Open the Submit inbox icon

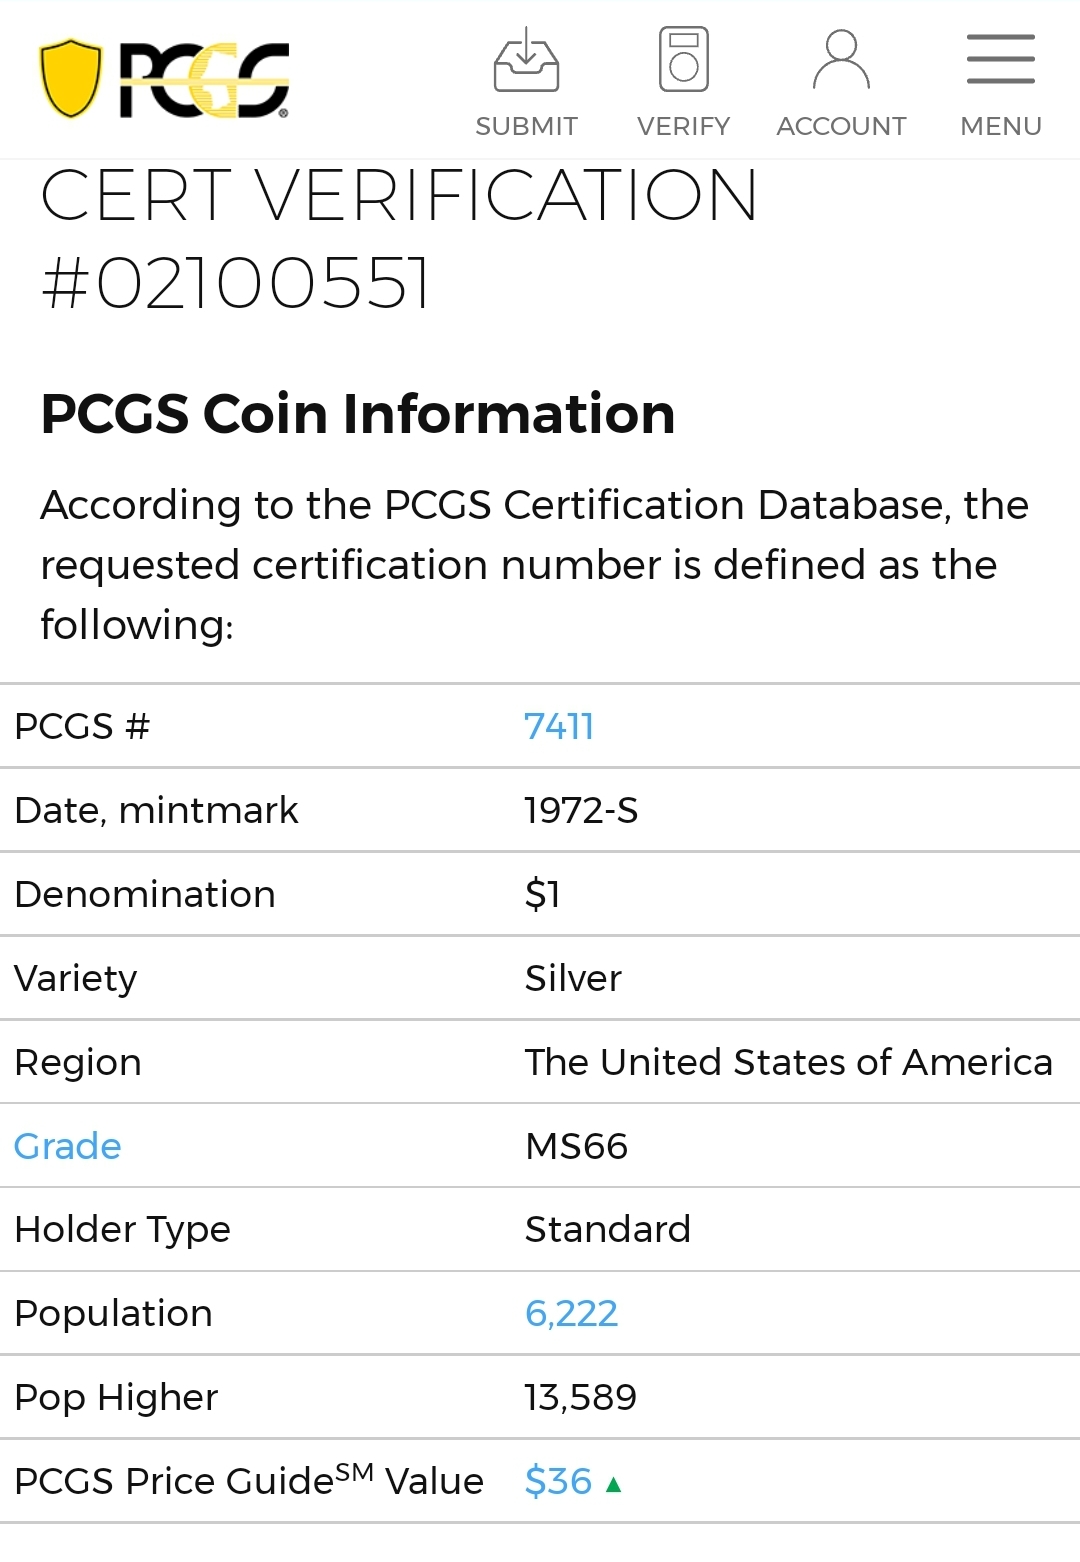[x=527, y=60]
